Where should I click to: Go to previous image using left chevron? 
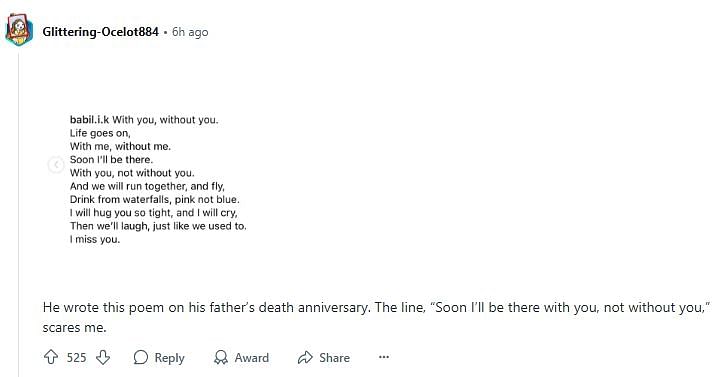click(56, 164)
